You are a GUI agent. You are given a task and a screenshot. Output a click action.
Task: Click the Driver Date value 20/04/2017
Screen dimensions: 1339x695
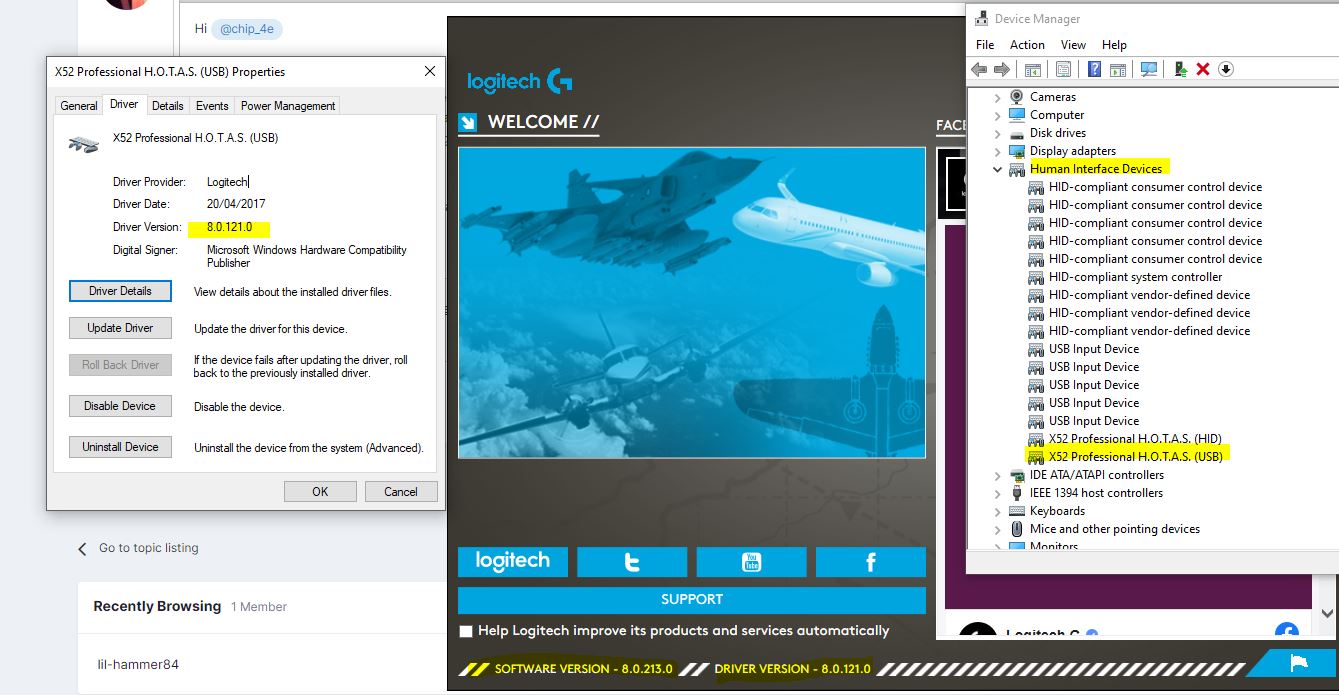point(236,204)
